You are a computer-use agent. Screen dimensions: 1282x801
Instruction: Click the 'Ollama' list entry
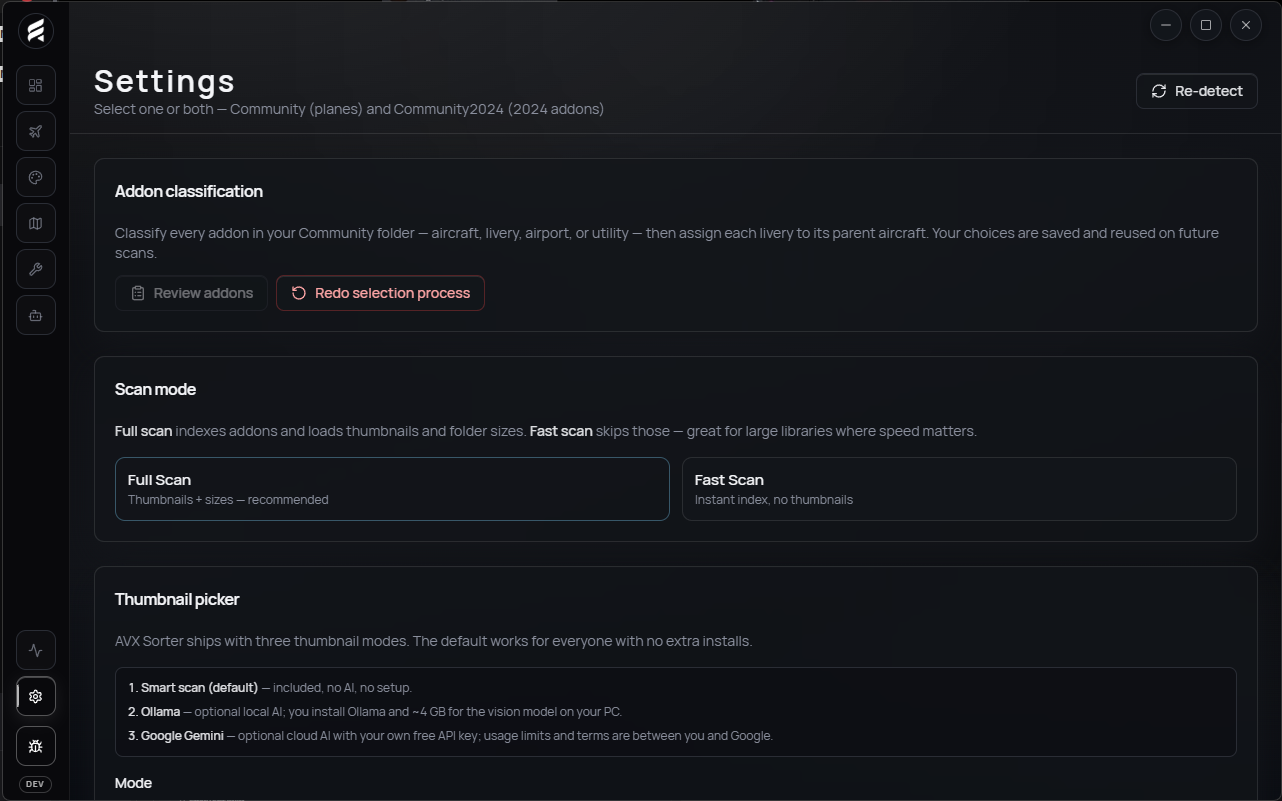pos(375,711)
